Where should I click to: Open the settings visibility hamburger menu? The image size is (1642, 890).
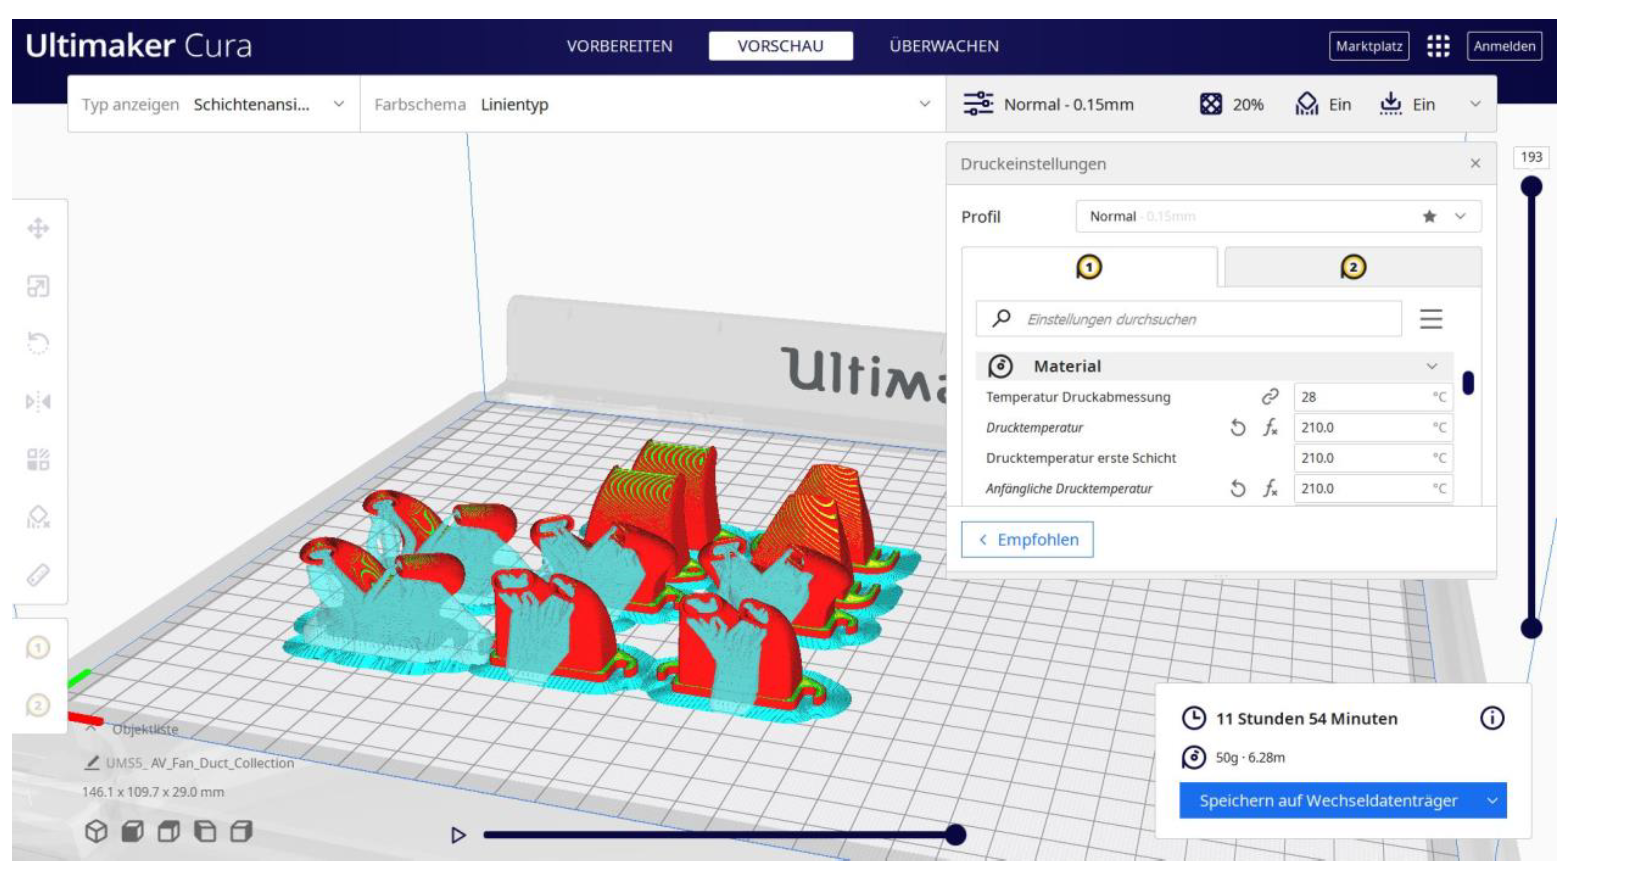tap(1431, 319)
